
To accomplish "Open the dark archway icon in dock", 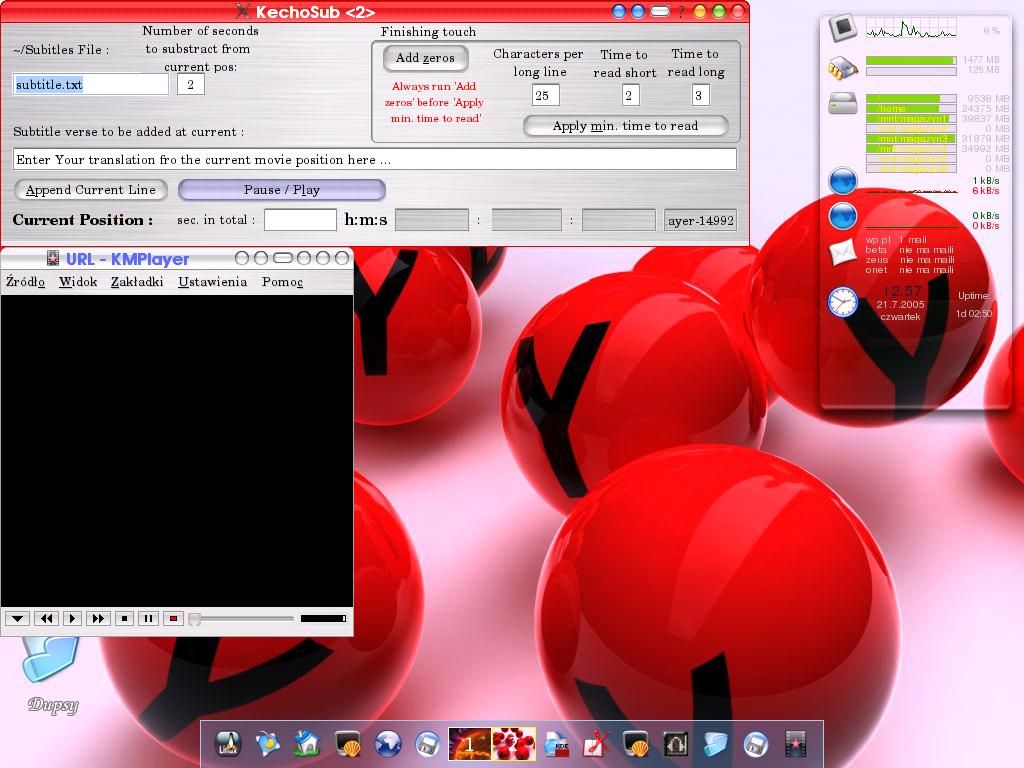I will 676,743.
